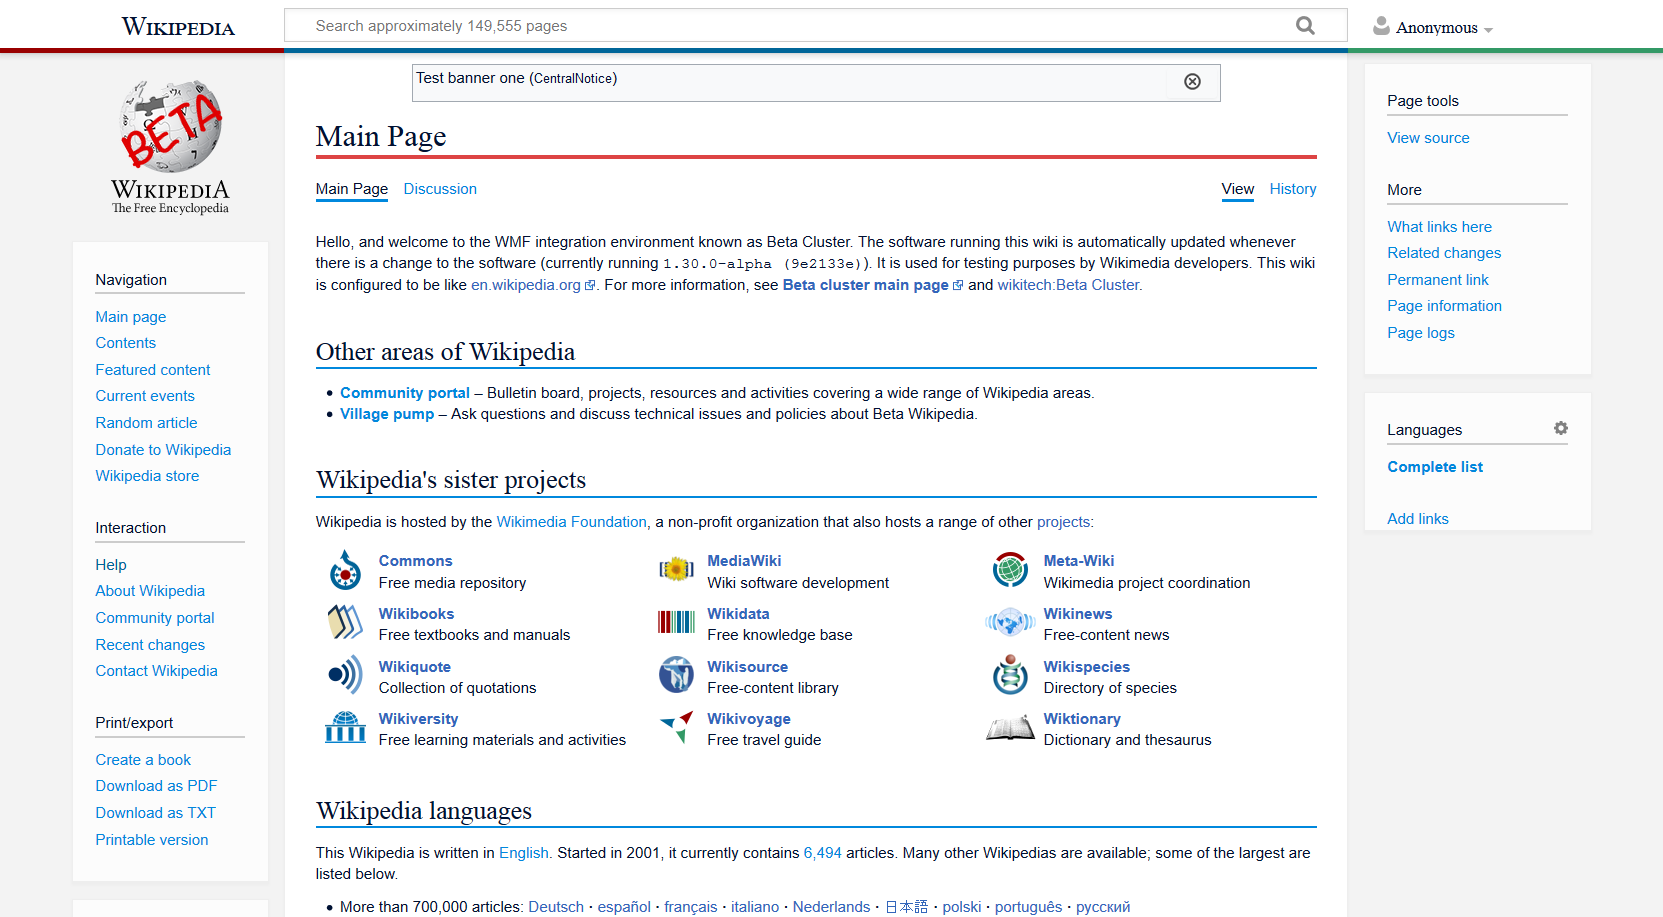Close the Test banner one notice
1663x917 pixels.
click(x=1192, y=82)
